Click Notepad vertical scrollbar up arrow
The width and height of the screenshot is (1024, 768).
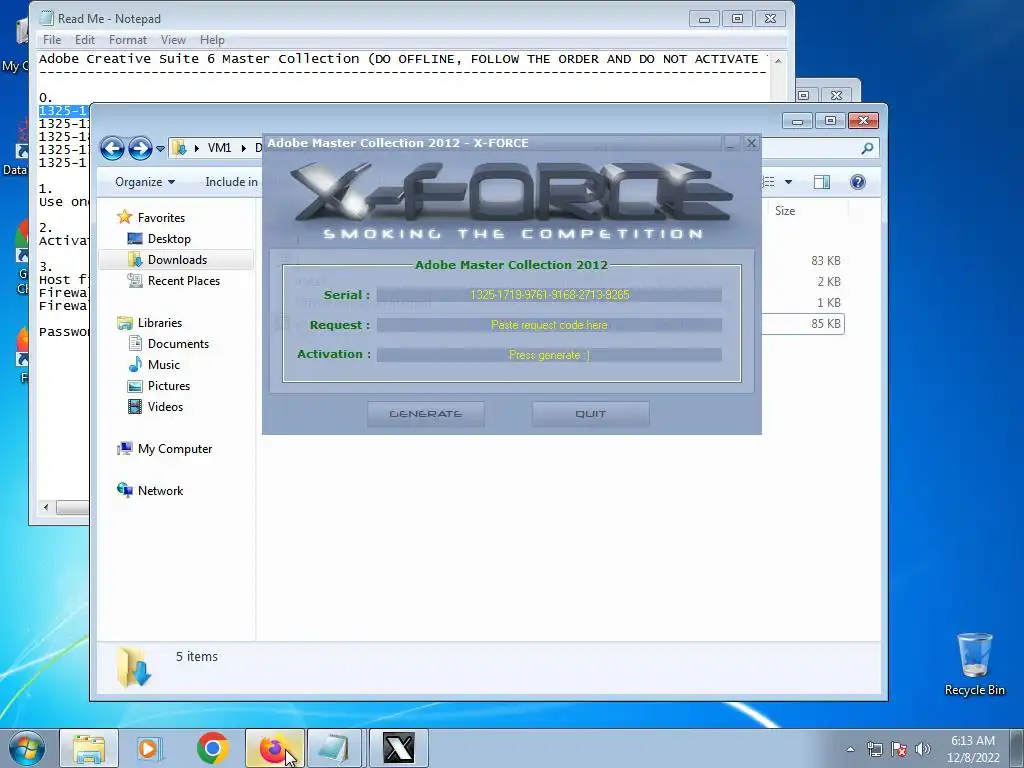(778, 61)
